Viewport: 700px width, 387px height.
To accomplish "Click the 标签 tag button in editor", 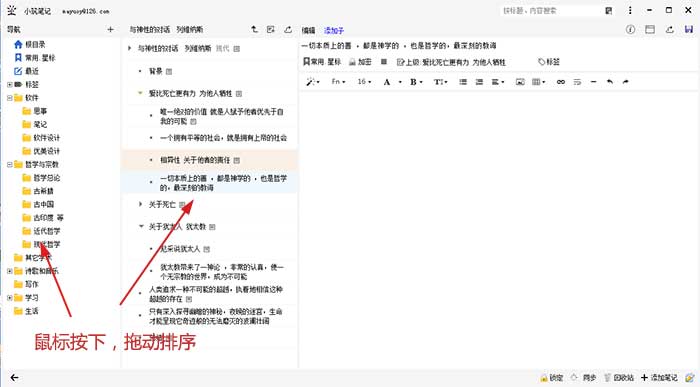I will coord(549,62).
